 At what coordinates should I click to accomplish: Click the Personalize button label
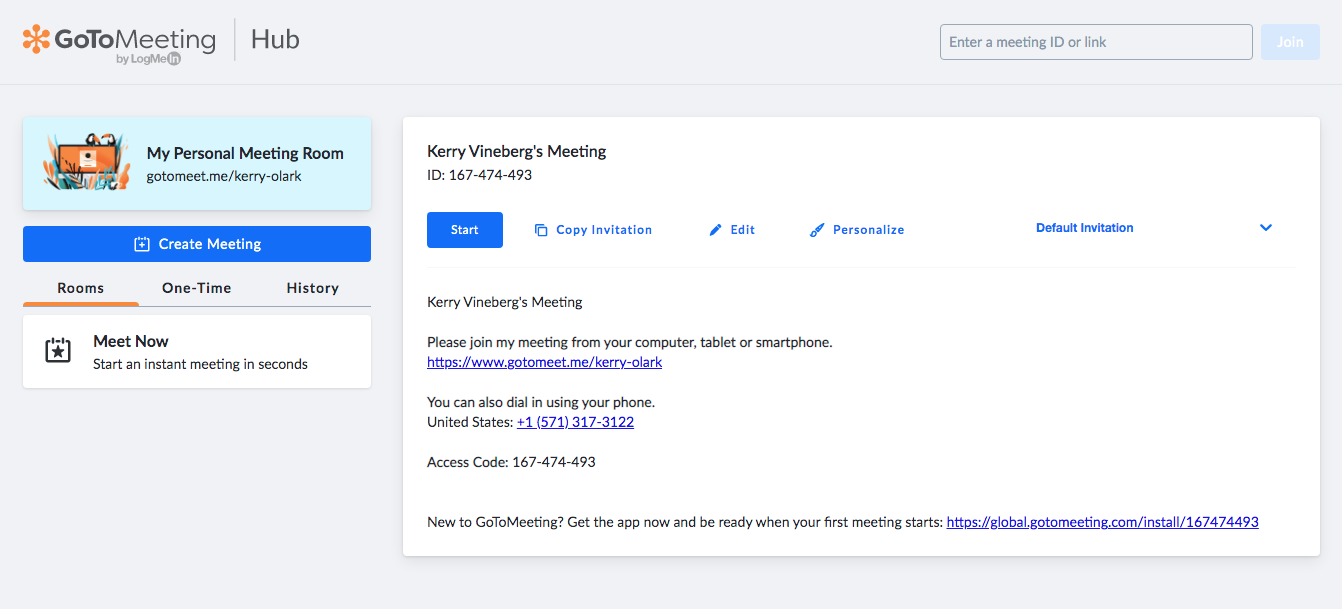[869, 230]
